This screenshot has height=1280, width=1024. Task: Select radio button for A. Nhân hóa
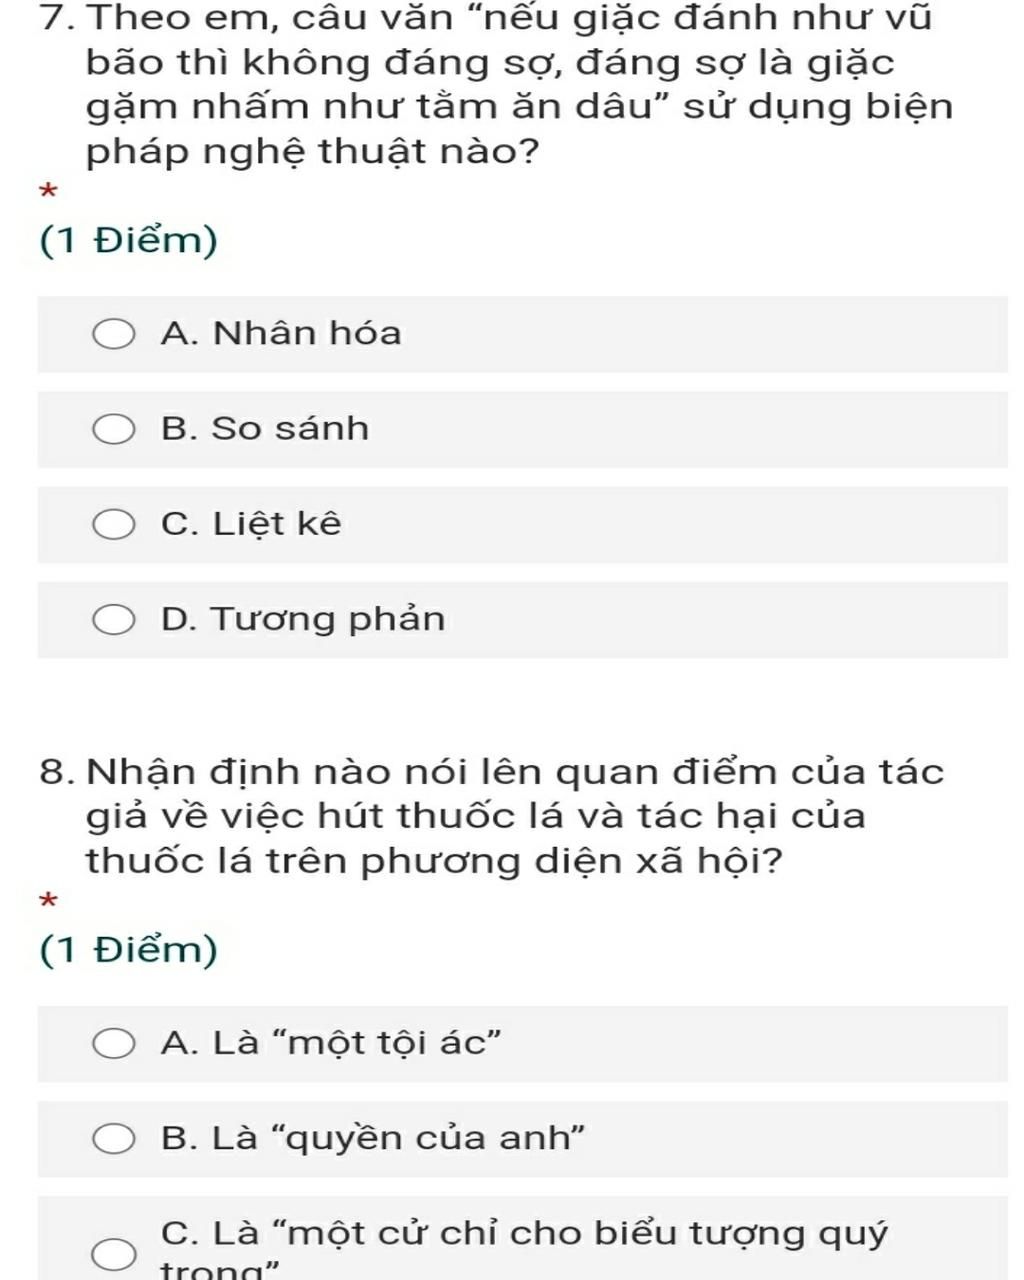tap(113, 334)
